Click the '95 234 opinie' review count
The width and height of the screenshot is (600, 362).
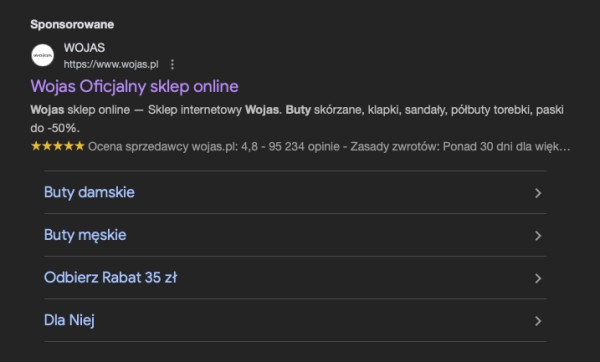click(x=304, y=147)
